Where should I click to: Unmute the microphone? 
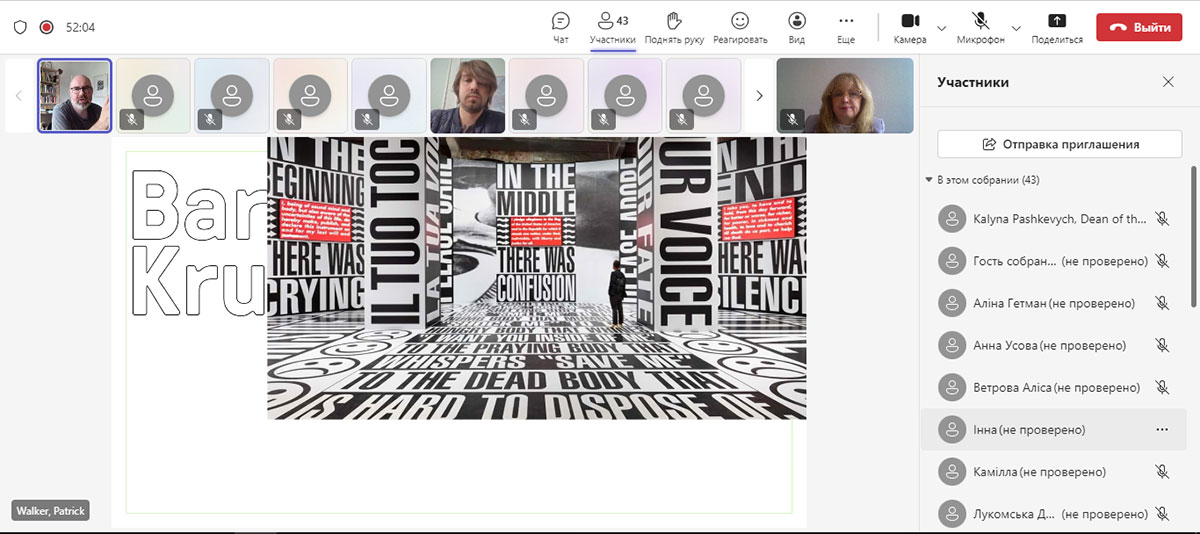pos(980,27)
